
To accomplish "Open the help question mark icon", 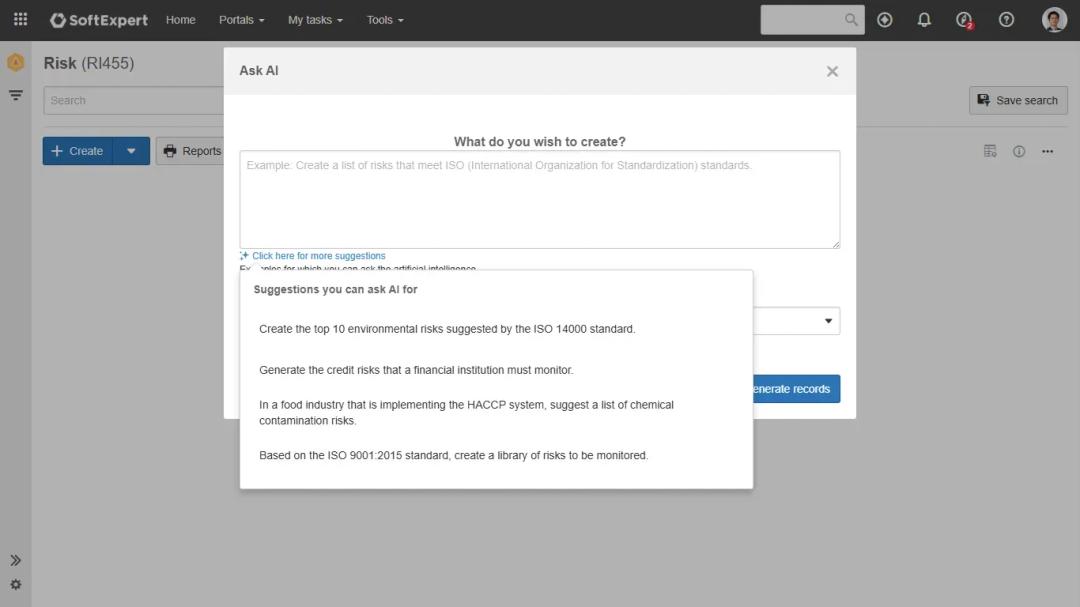I will pos(1006,20).
